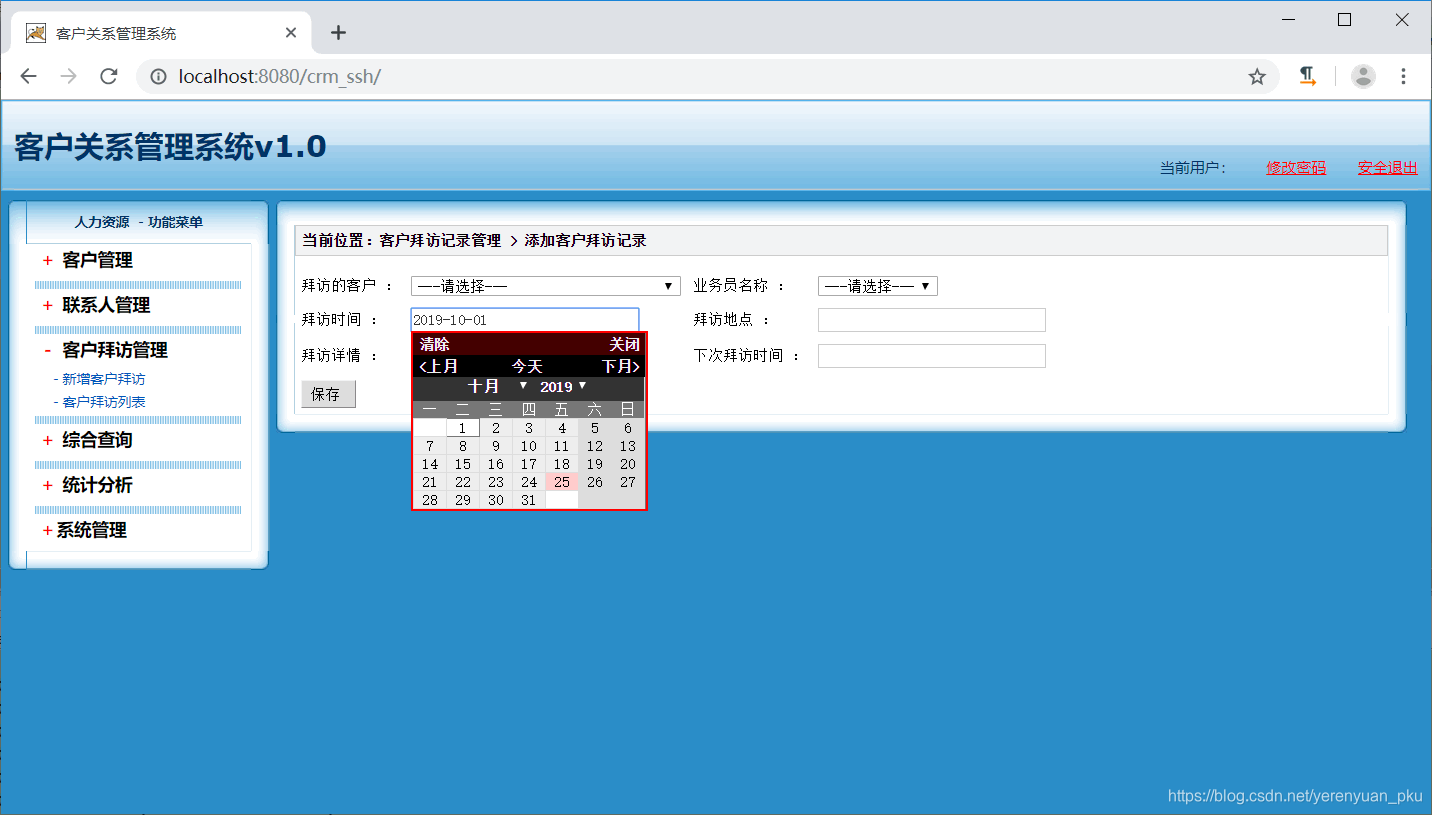
Task: Go to next month with 下月>
Action: (x=620, y=367)
